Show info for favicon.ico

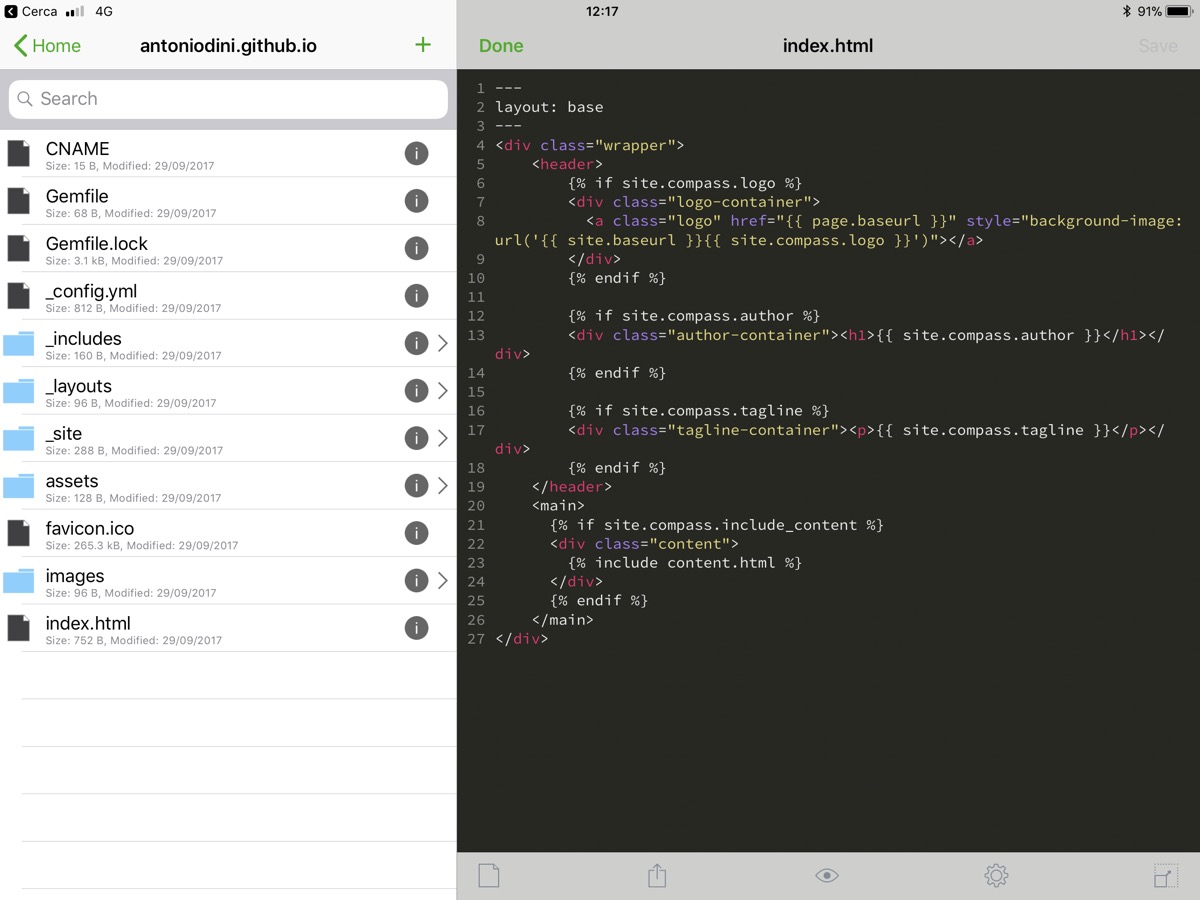click(416, 533)
